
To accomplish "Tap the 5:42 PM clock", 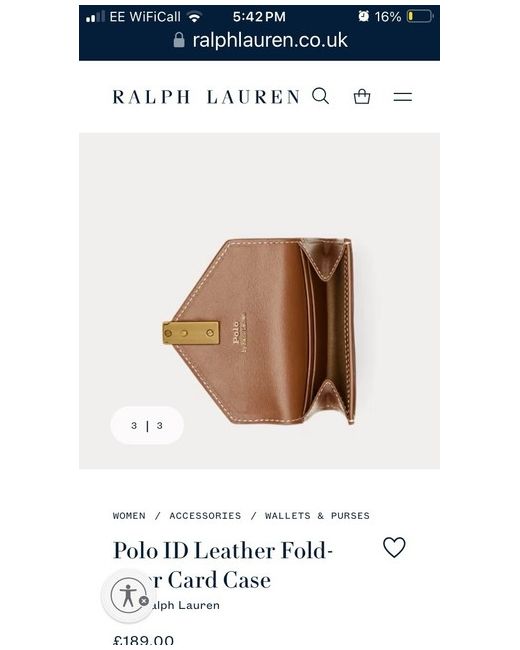I will point(259,17).
